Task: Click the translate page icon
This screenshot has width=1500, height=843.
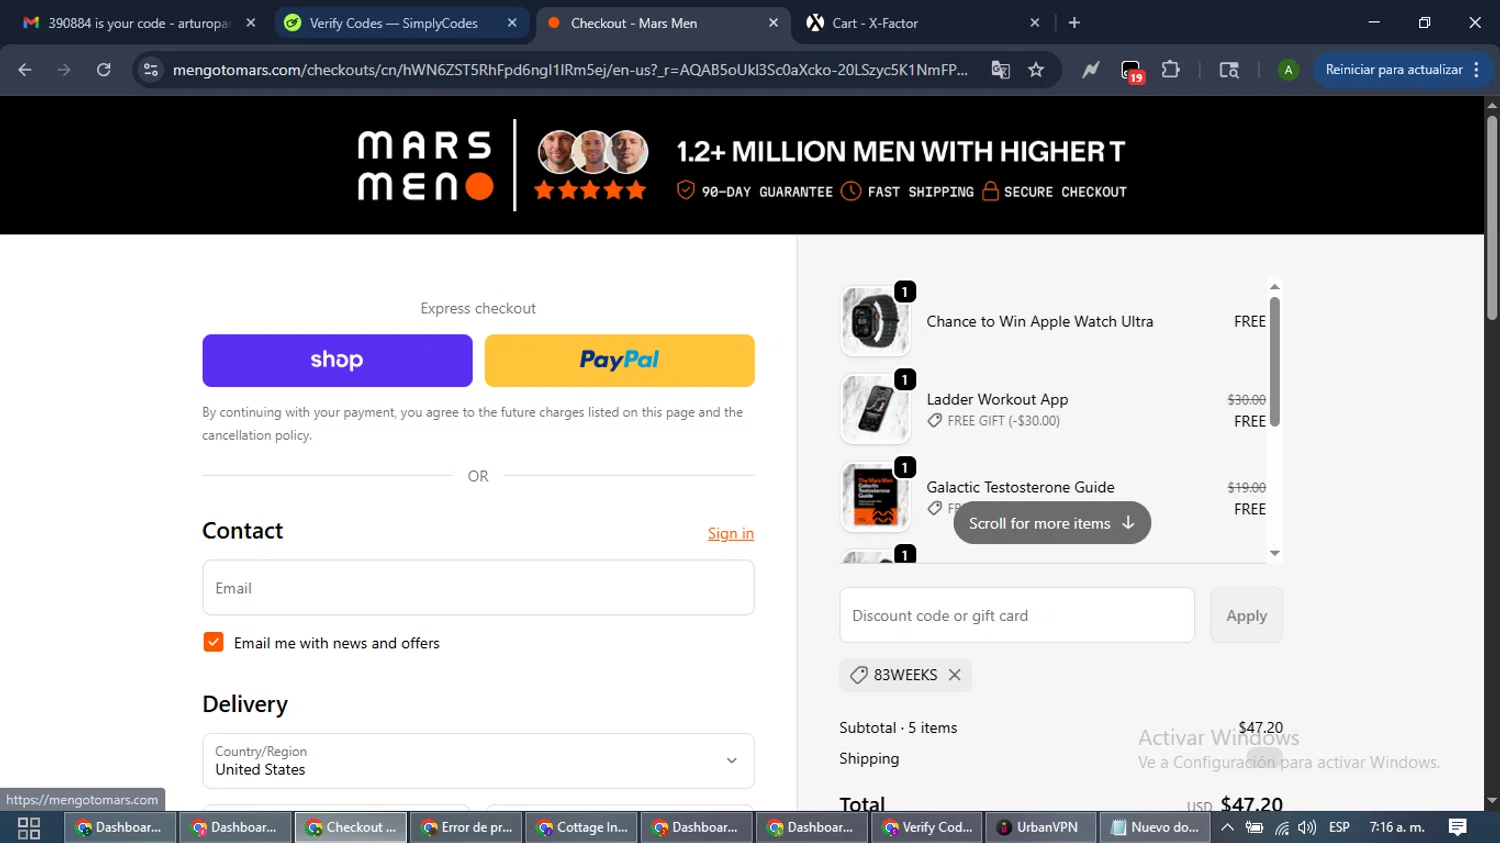Action: coord(1000,70)
